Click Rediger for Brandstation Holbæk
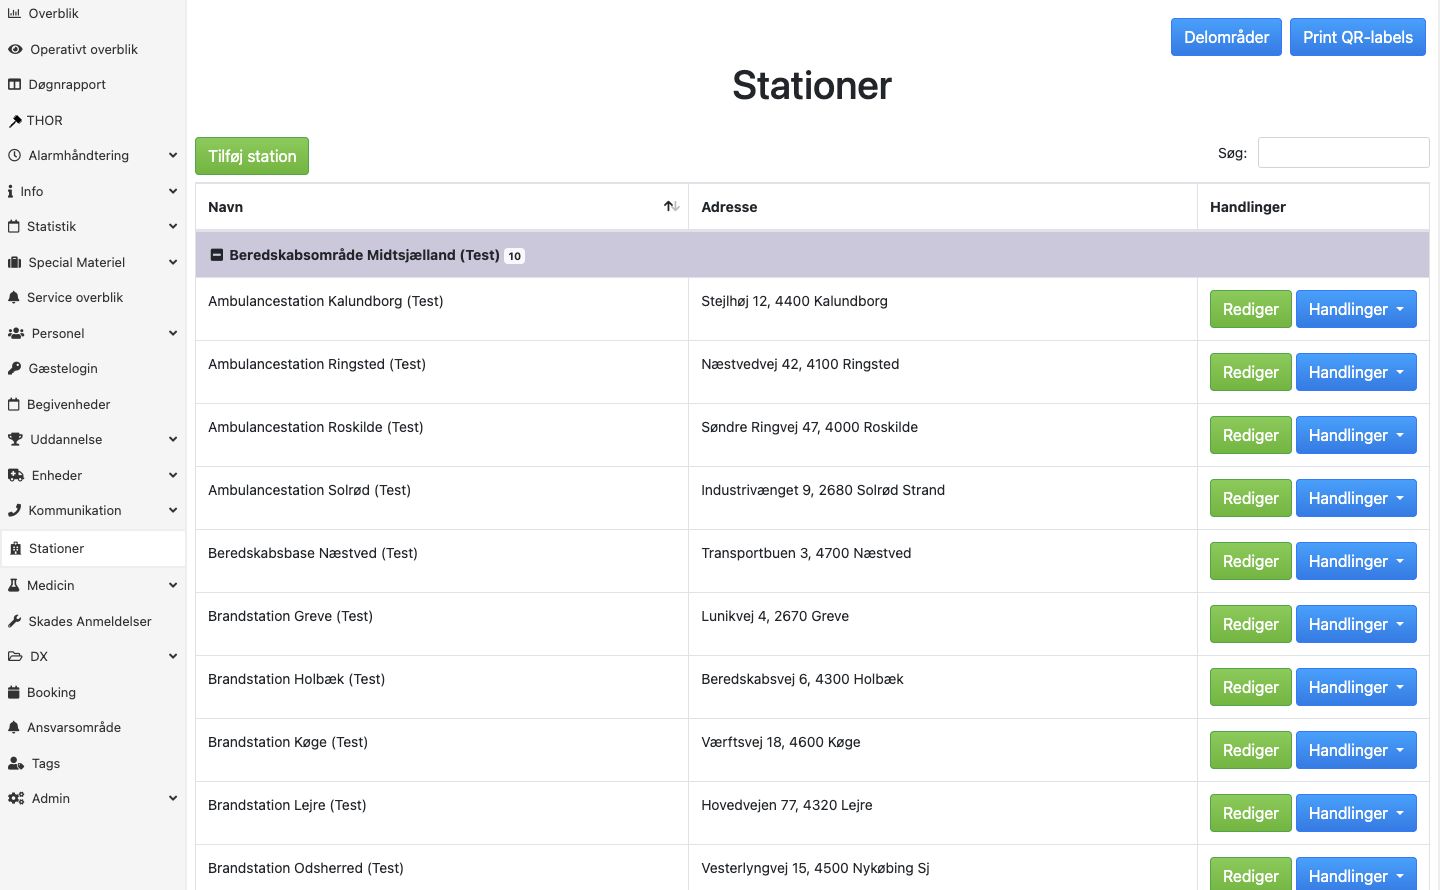Image resolution: width=1440 pixels, height=890 pixels. (x=1251, y=688)
